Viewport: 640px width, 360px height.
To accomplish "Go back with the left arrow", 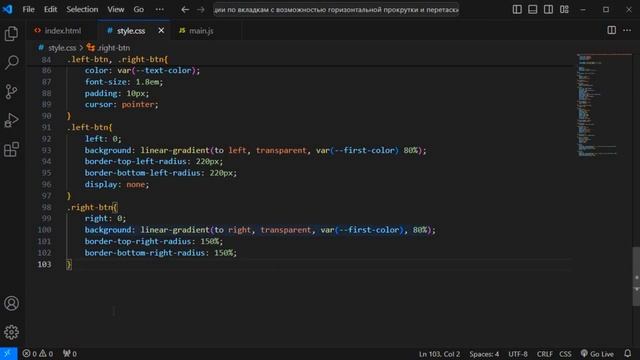I will pyautogui.click(x=185, y=9).
